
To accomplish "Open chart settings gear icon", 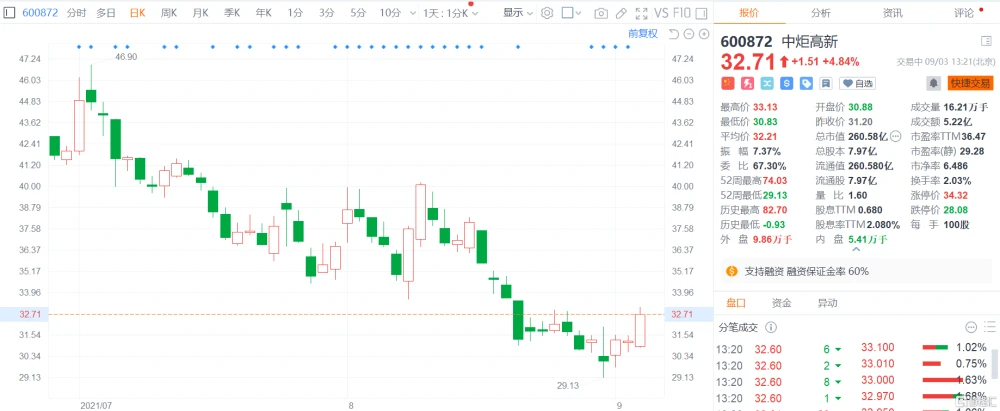I will point(547,13).
